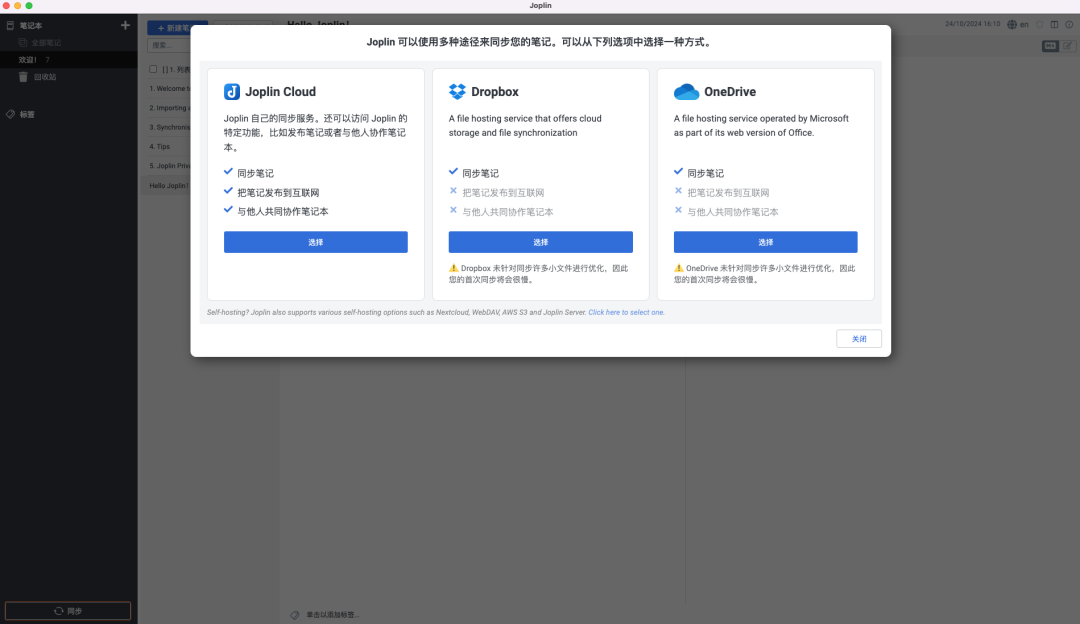
Task: Click 把笔记发布到互联网 under Joplin Cloud
Action: [x=278, y=193]
